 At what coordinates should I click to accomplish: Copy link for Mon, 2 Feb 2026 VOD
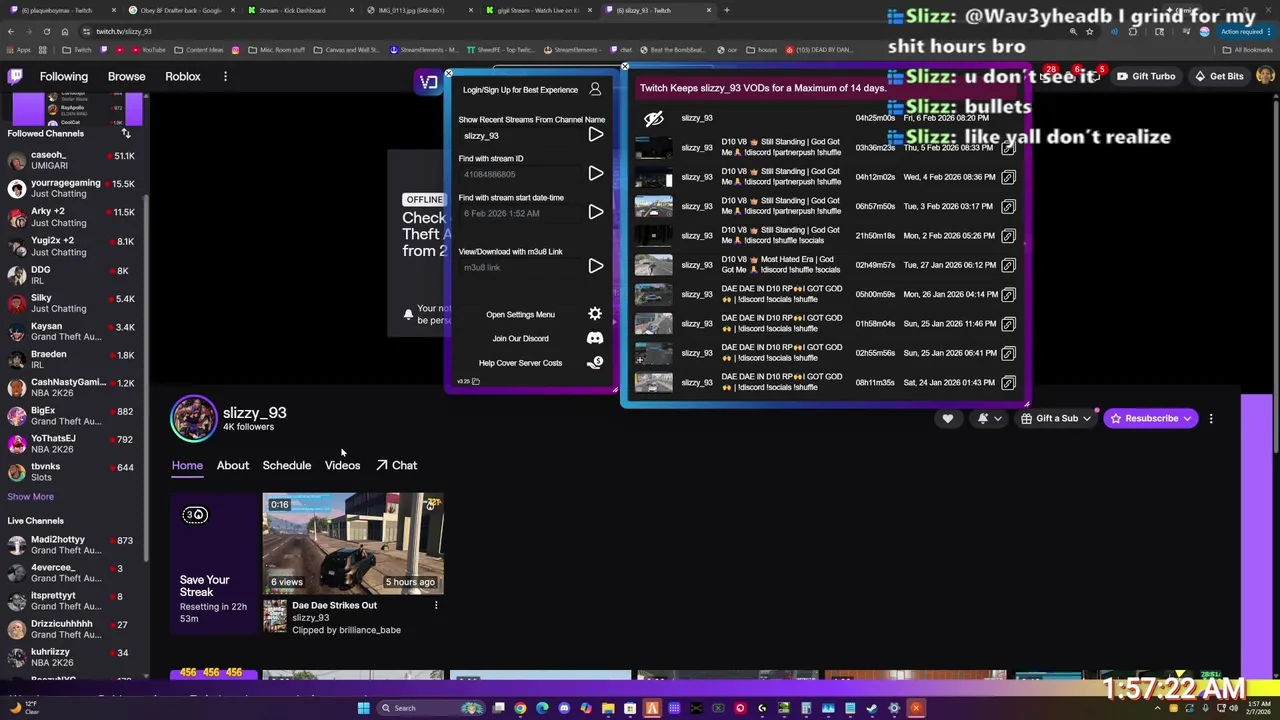[x=1008, y=236]
